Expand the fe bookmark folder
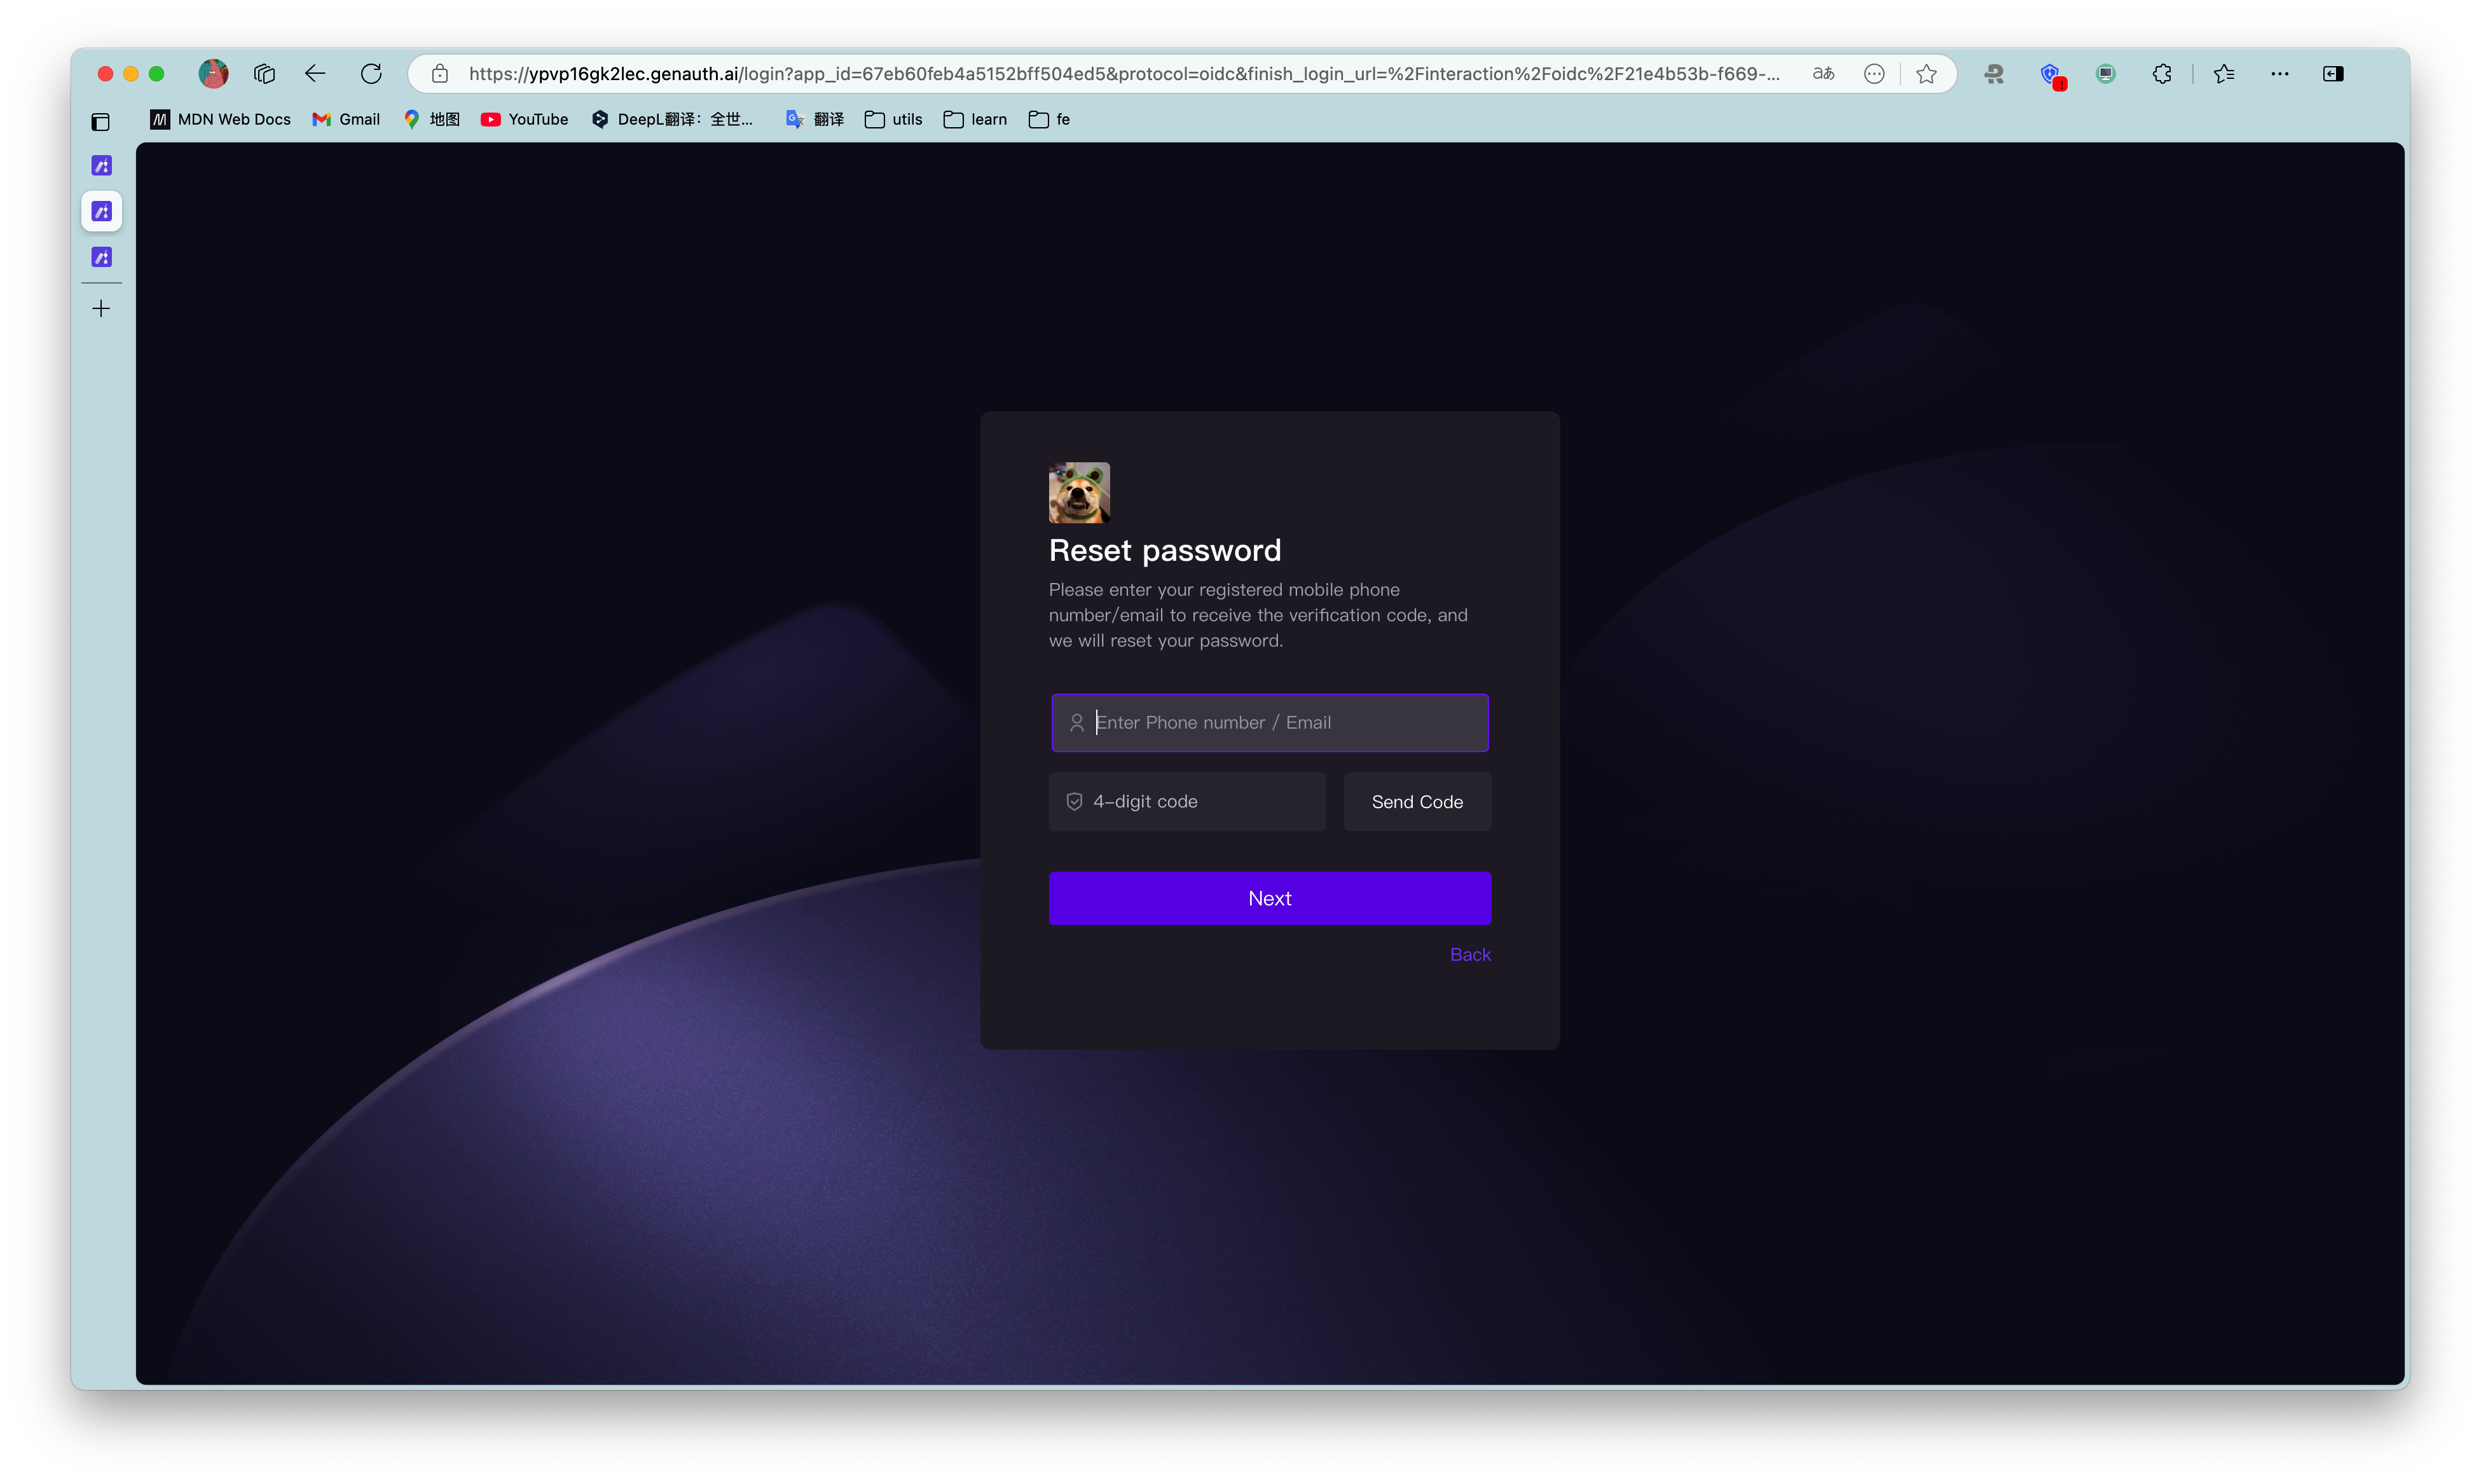2481x1484 pixels. click(x=1049, y=119)
